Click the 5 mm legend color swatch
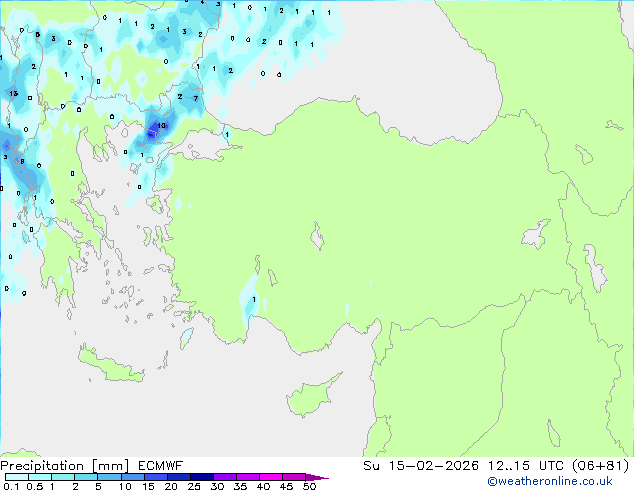This screenshot has width=634, height=490. pos(109,477)
